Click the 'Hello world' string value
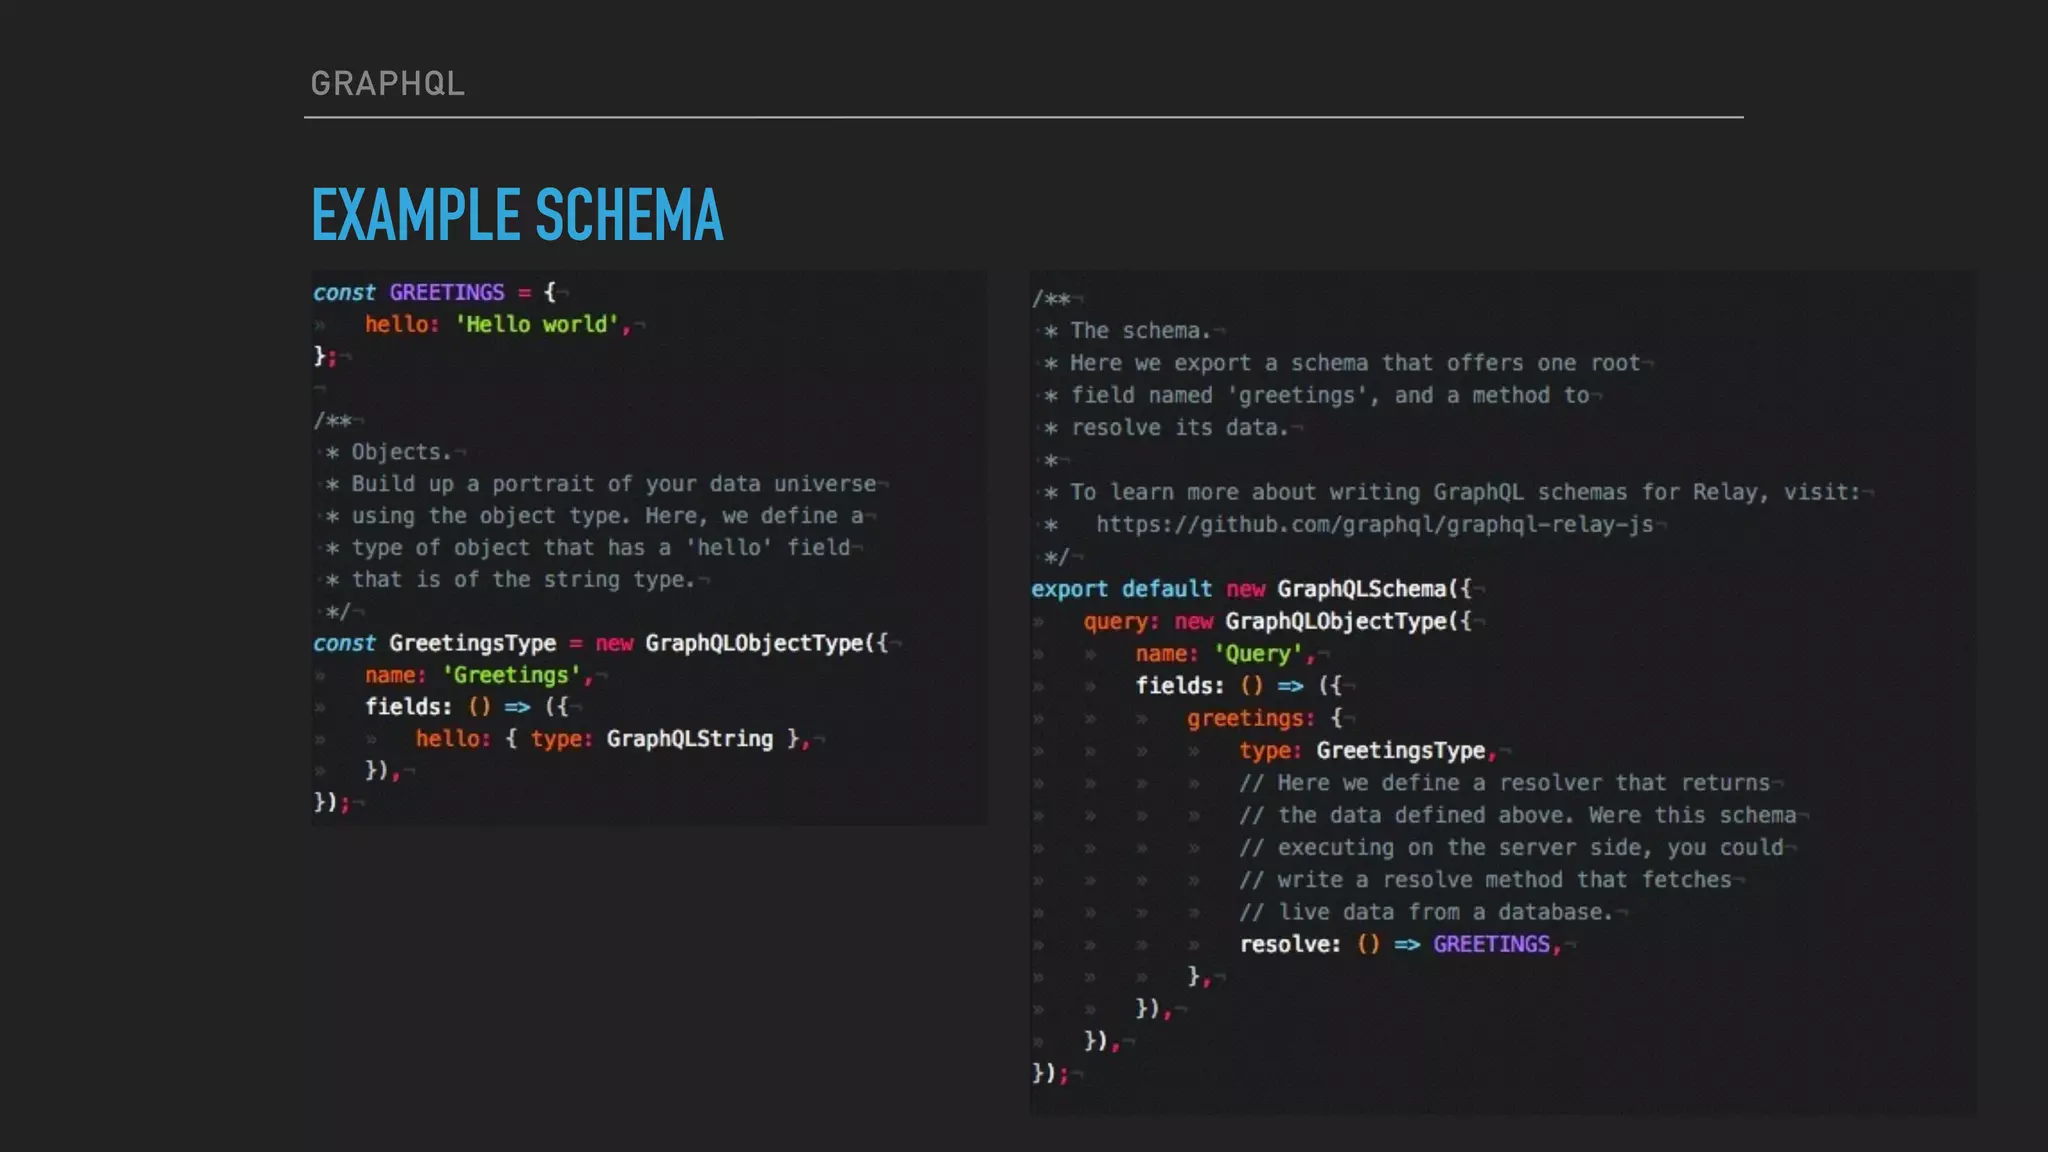The image size is (2048, 1152). click(537, 324)
